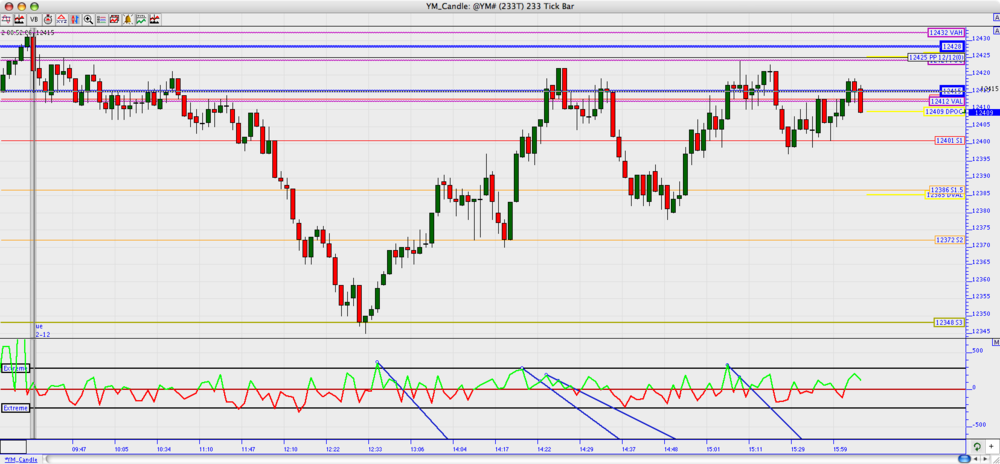Click the last toolbar chart icon
The image size is (1000, 464).
[155, 20]
